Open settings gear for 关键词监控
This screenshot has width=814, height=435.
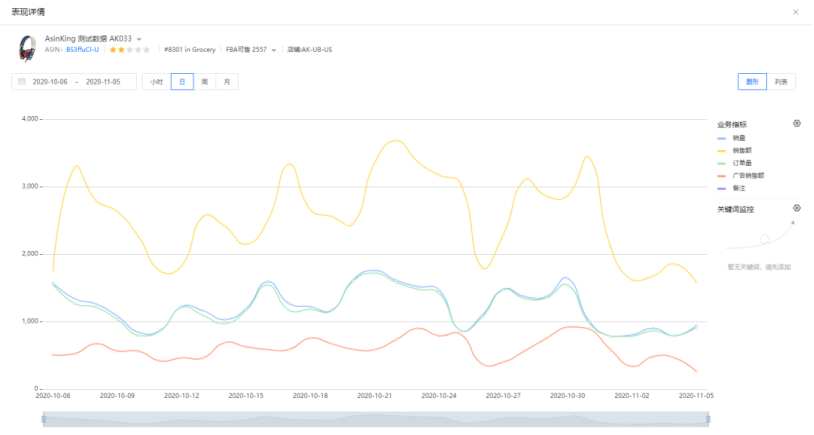coord(796,208)
